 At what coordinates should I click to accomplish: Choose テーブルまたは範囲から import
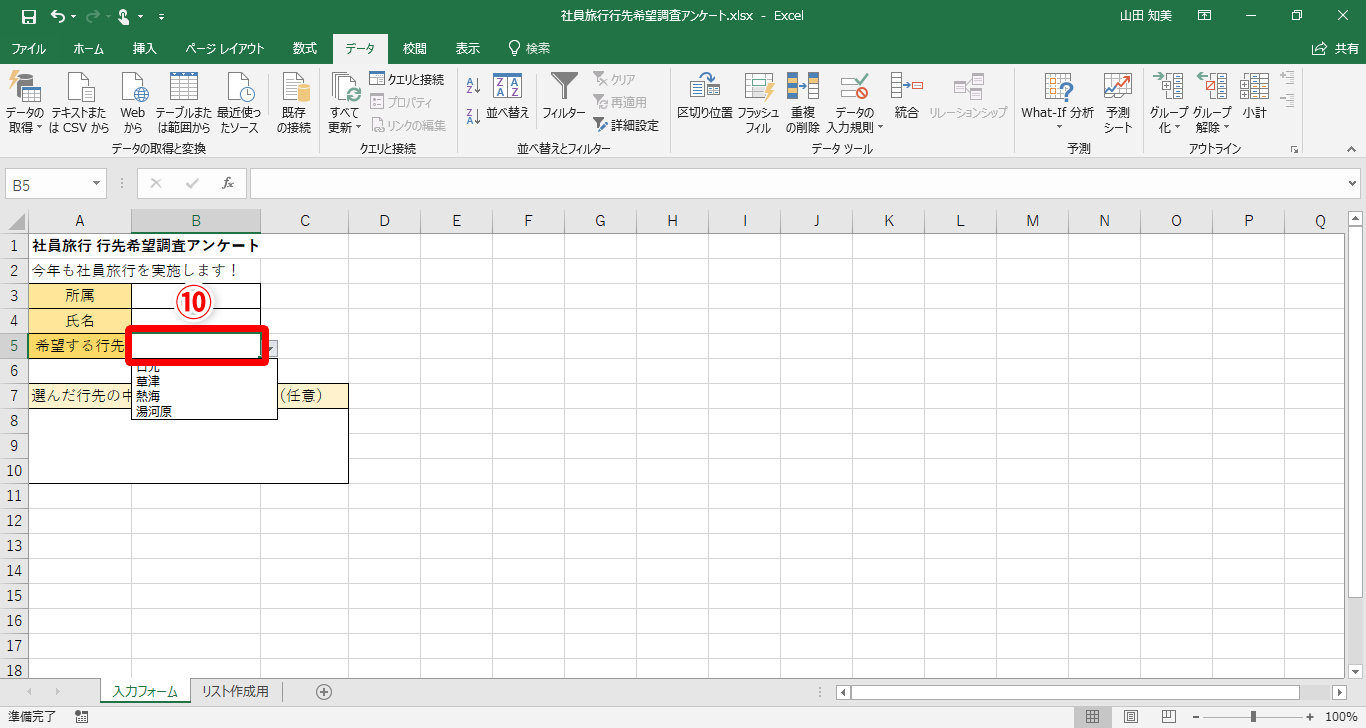(x=183, y=103)
